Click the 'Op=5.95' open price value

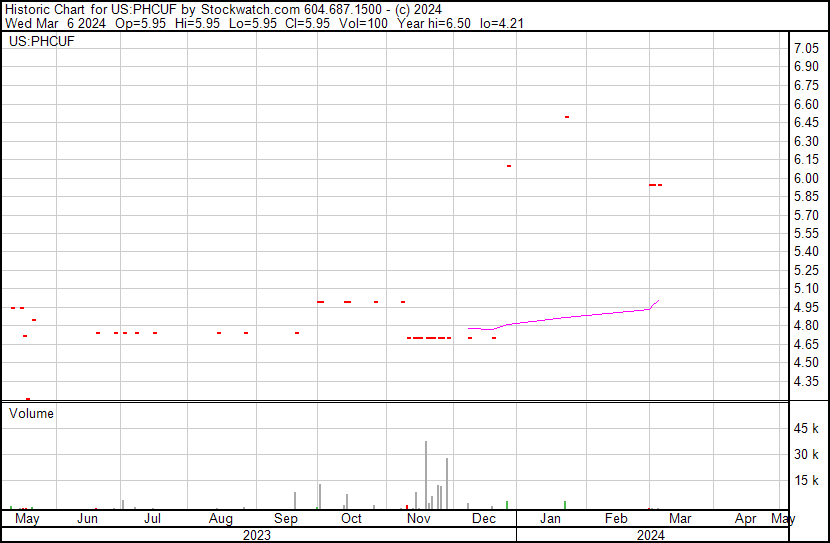pyautogui.click(x=140, y=23)
